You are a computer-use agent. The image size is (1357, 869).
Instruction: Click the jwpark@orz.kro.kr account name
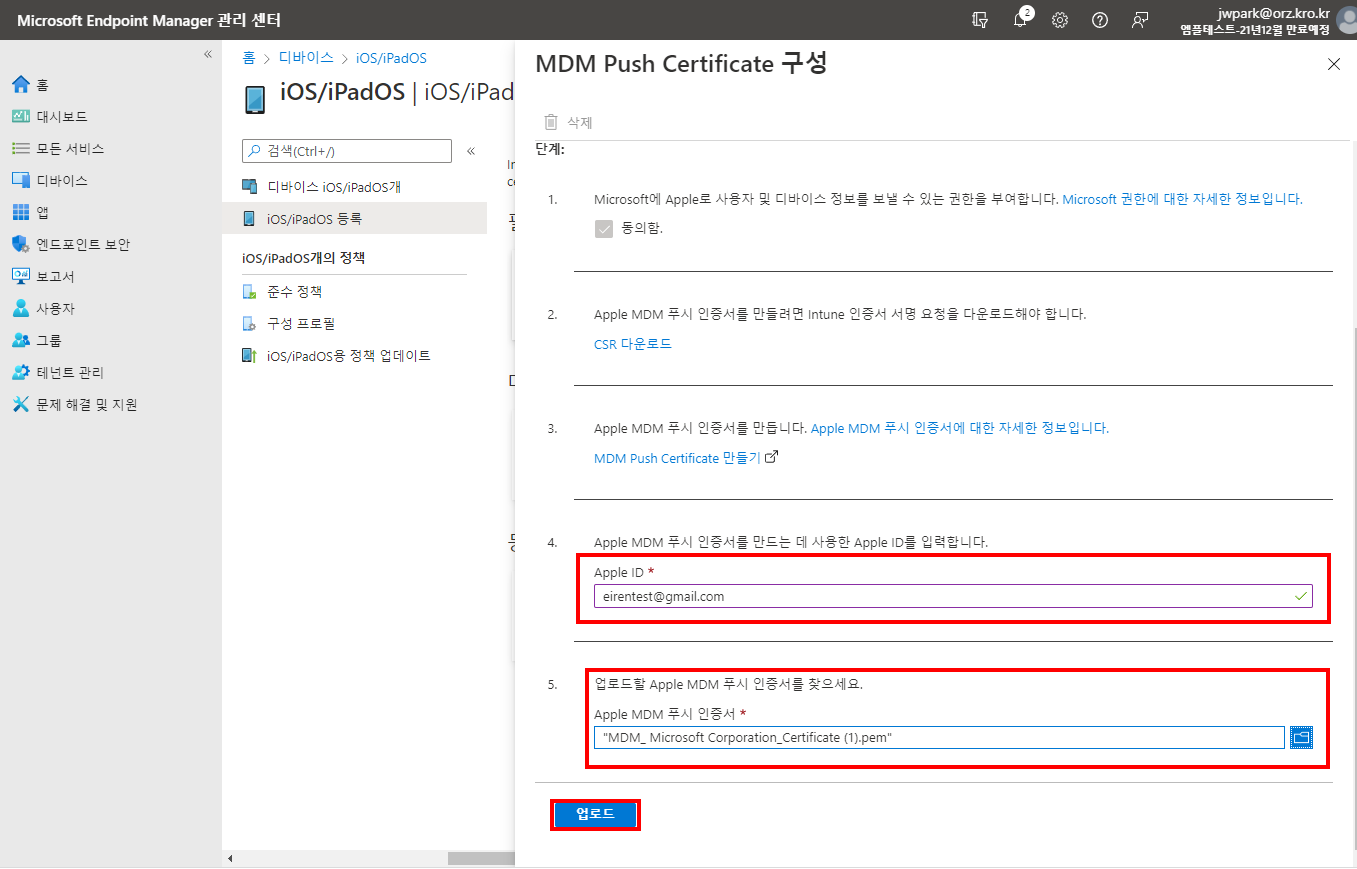(x=1273, y=13)
